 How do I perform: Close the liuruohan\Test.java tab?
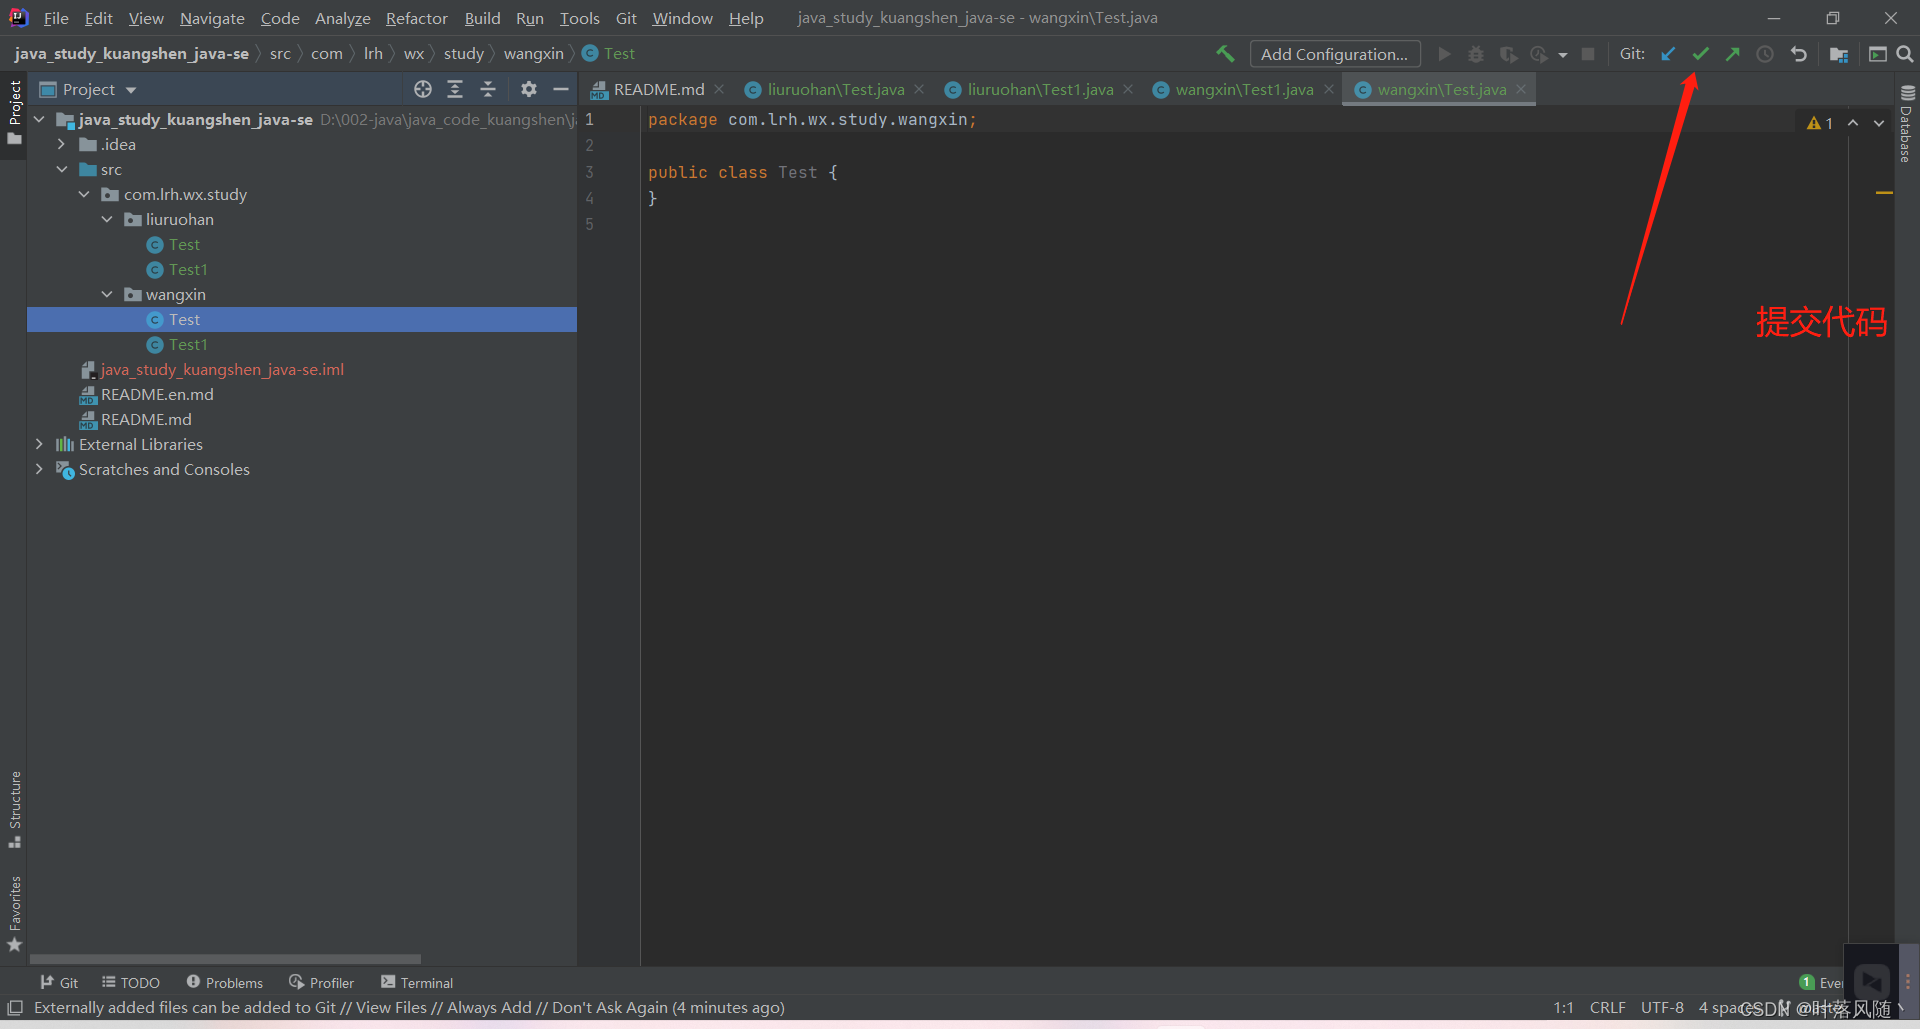[x=919, y=89]
